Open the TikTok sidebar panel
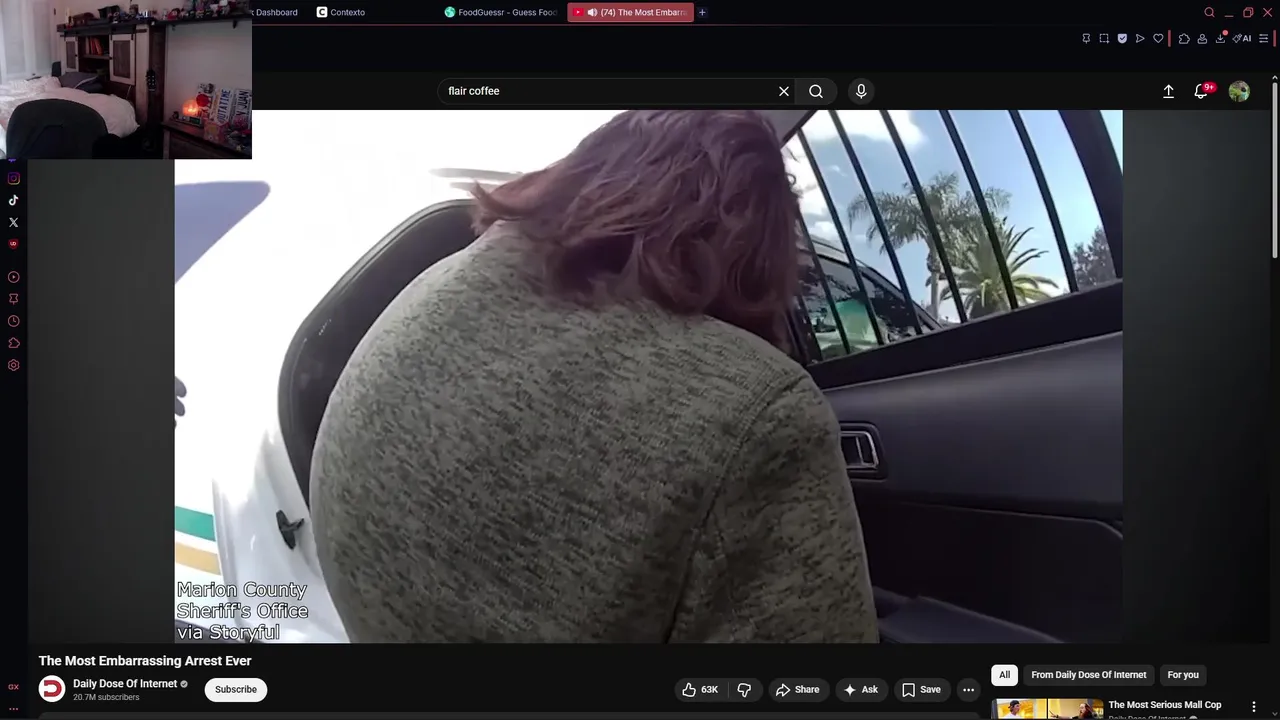The height and width of the screenshot is (720, 1280). coord(14,200)
